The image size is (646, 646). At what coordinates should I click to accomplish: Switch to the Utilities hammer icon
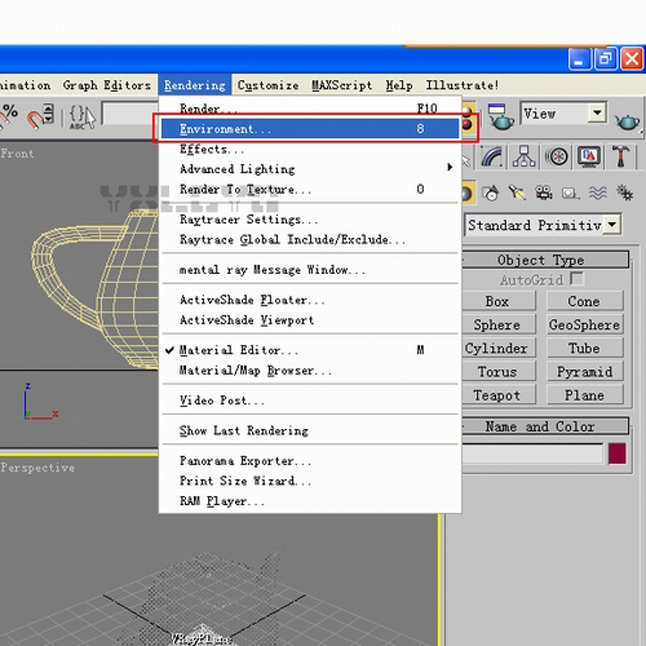click(620, 157)
